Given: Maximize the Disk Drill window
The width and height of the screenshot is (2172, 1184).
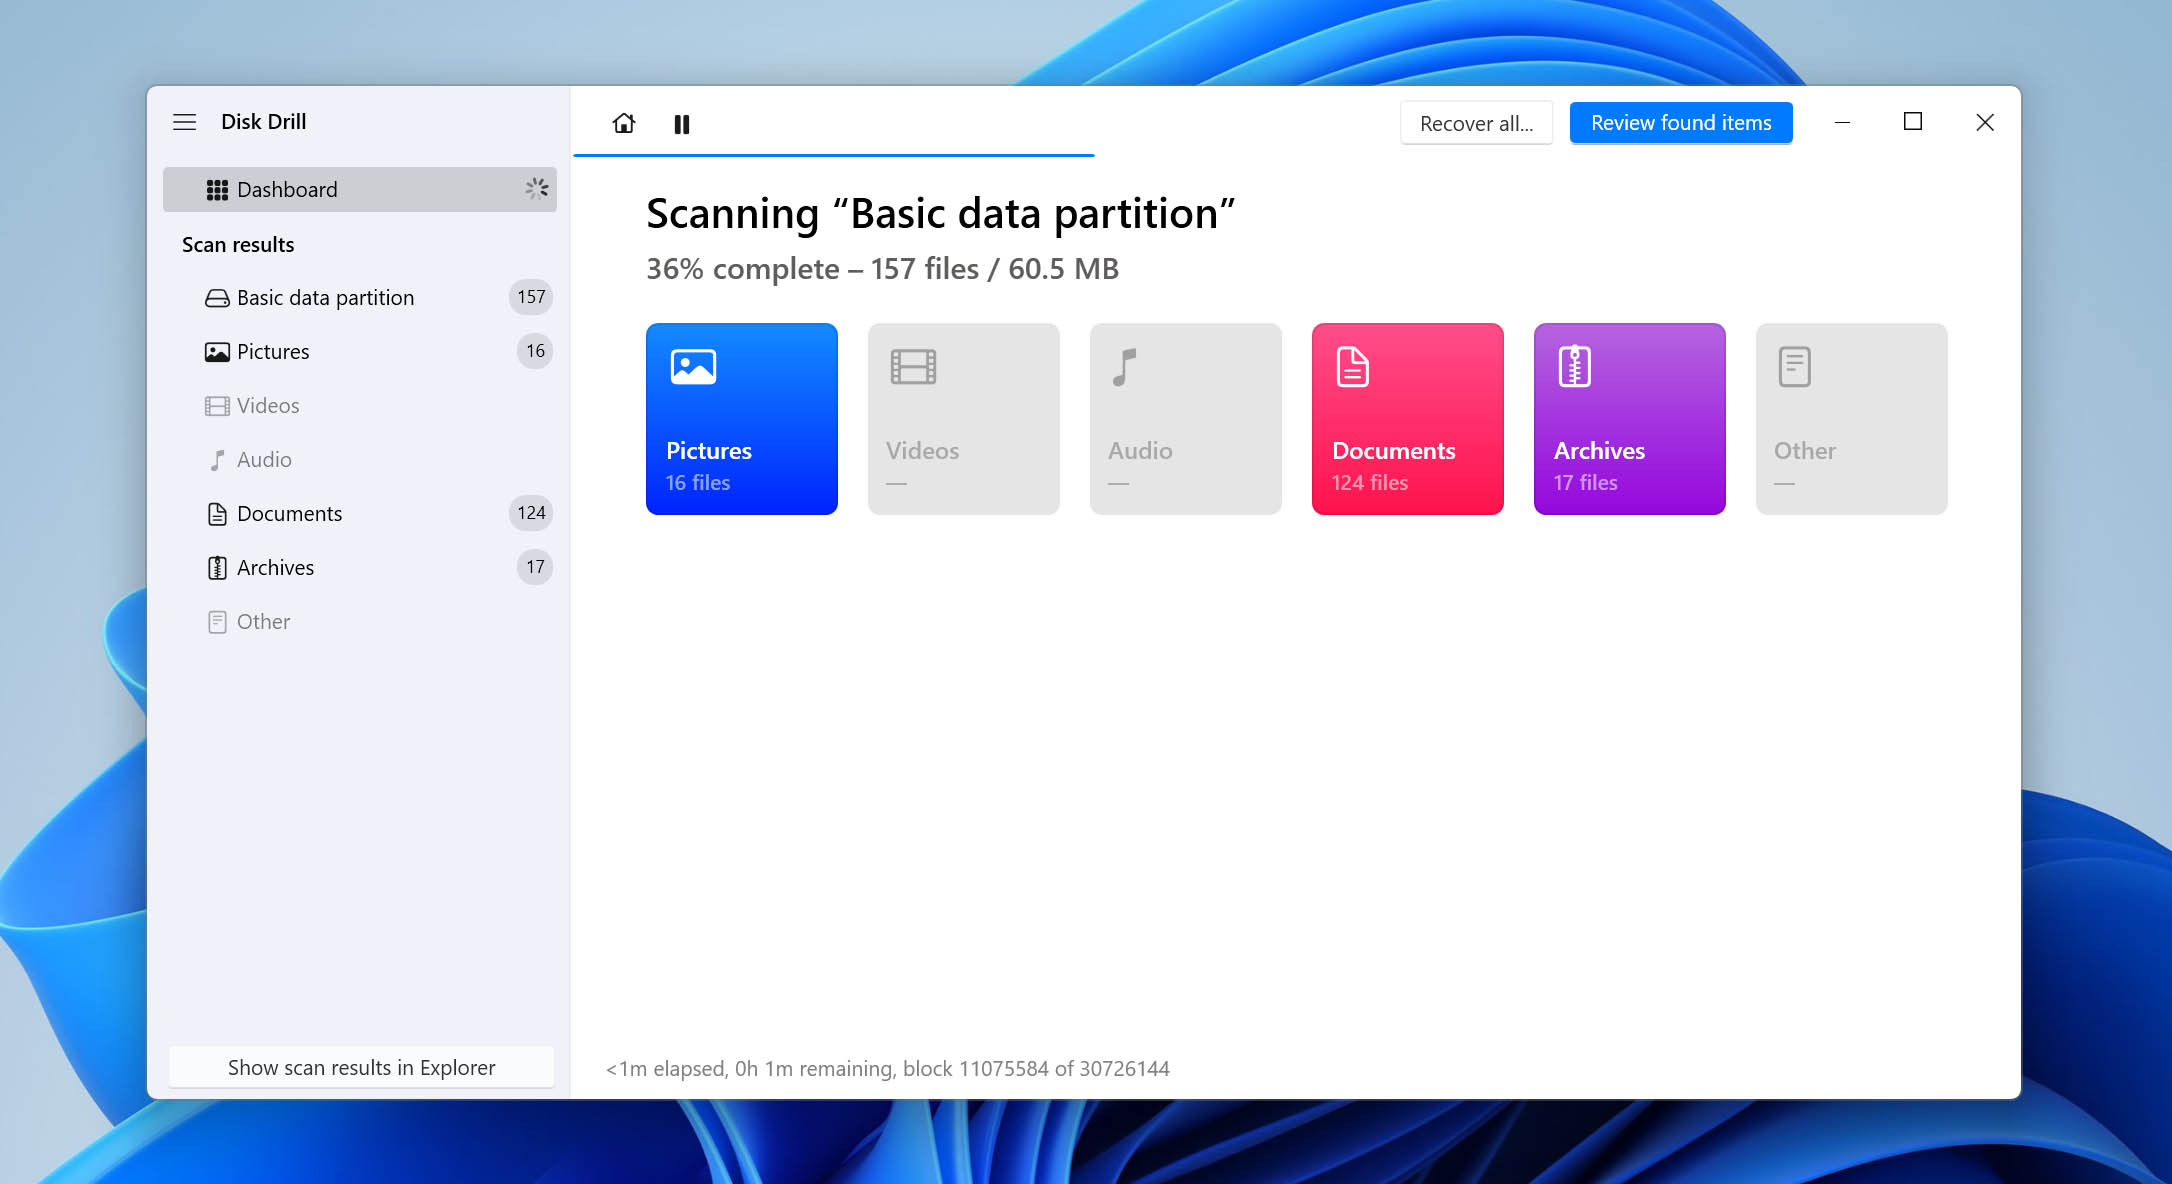Looking at the screenshot, I should coord(1913,122).
